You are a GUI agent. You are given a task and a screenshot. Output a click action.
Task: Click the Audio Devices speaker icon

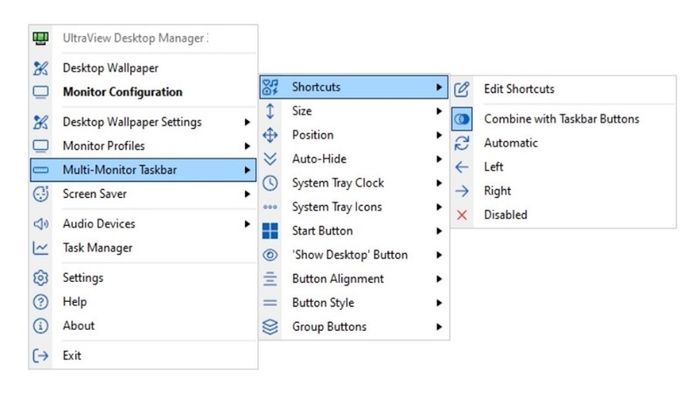click(x=41, y=224)
